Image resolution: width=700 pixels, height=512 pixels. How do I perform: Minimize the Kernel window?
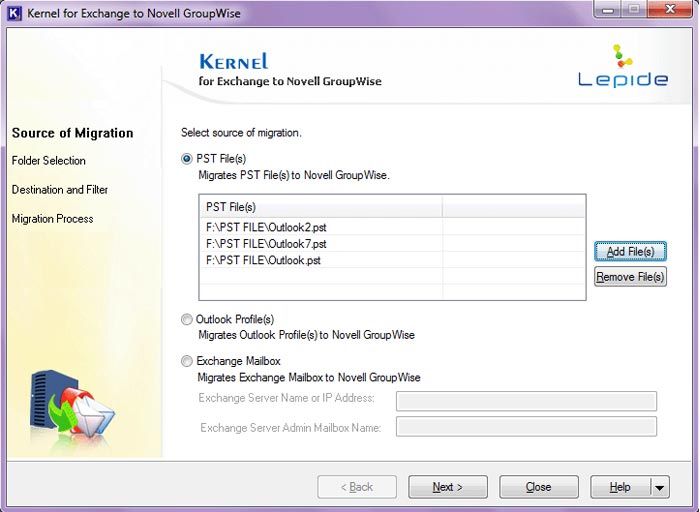(608, 9)
